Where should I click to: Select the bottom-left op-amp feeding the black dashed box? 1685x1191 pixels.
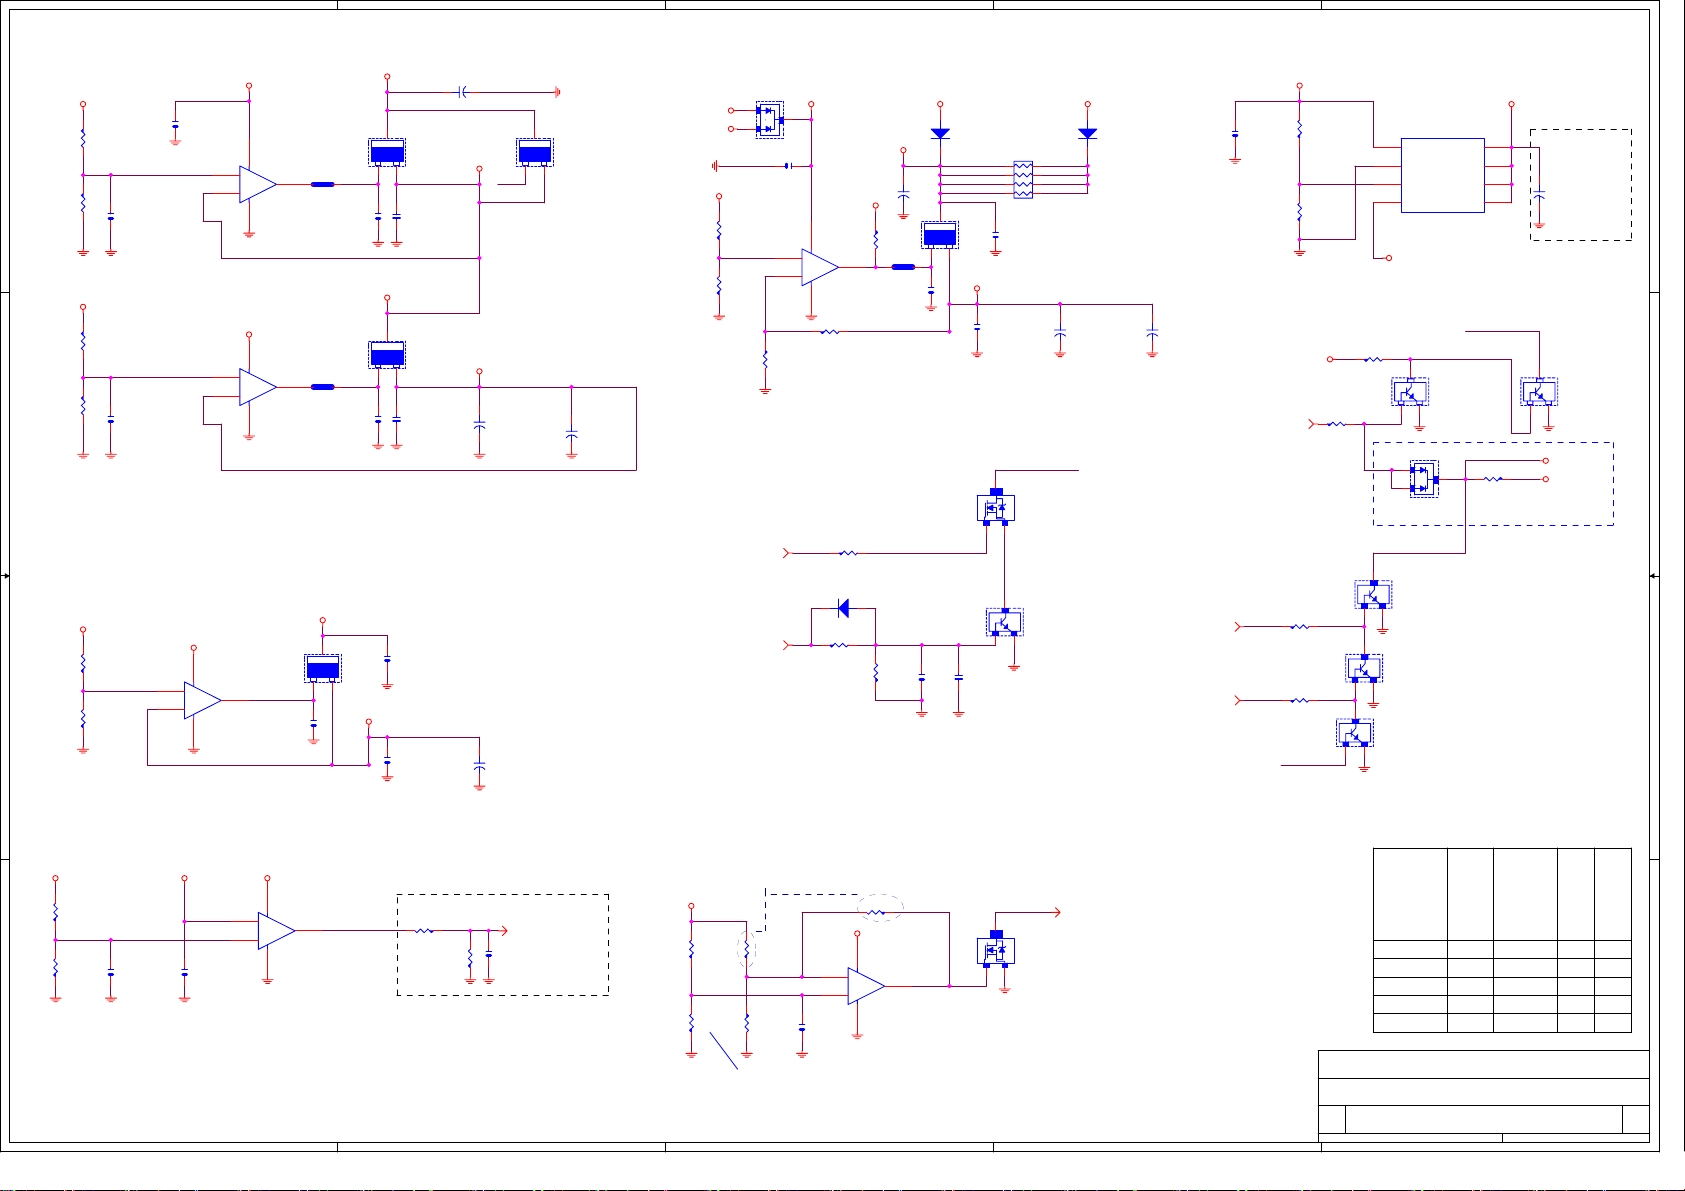tap(277, 930)
